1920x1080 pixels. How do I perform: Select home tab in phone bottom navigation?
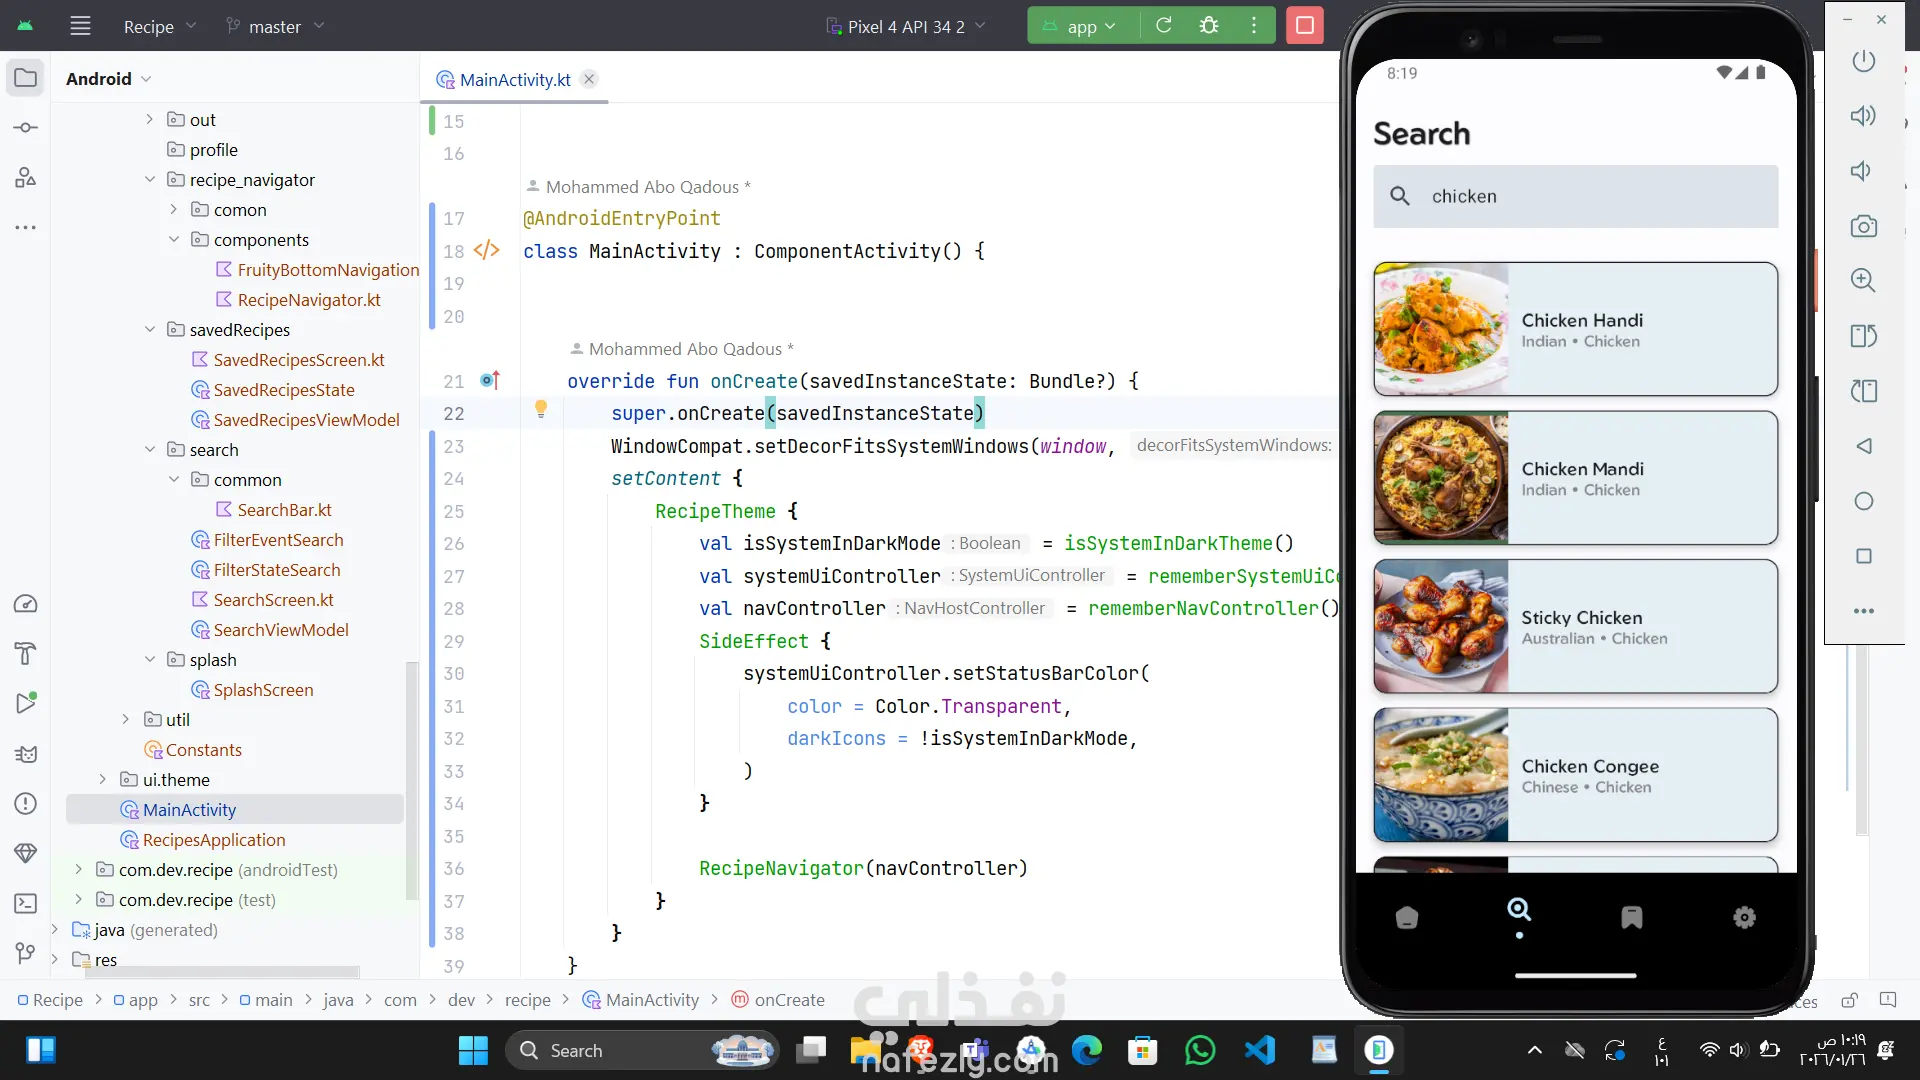pyautogui.click(x=1406, y=917)
